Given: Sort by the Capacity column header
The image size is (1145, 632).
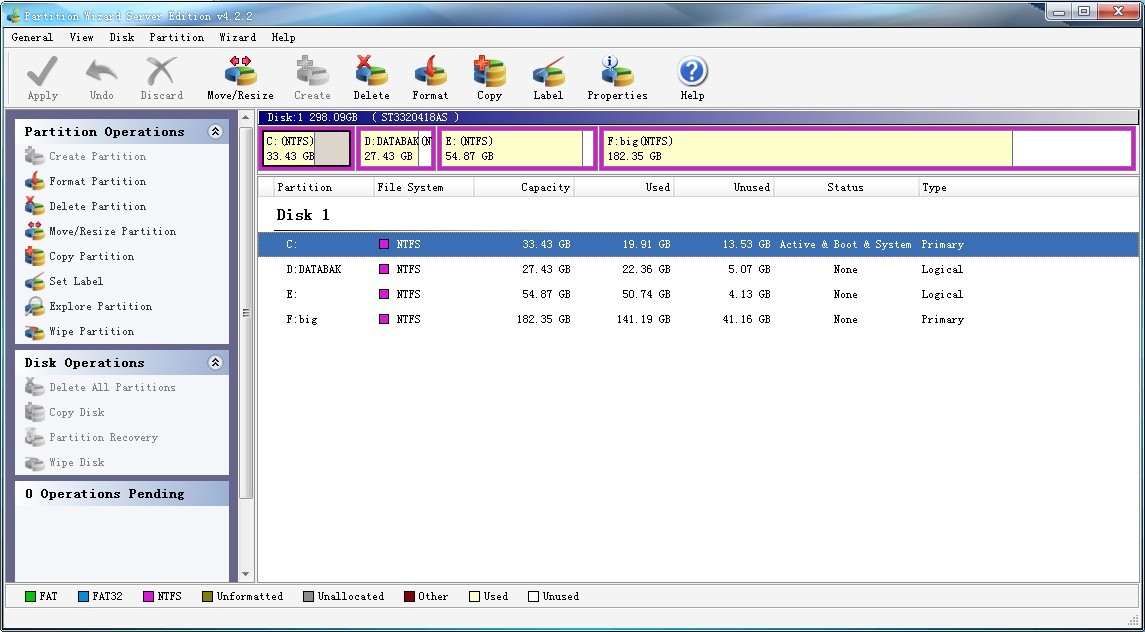Looking at the screenshot, I should click(x=524, y=187).
